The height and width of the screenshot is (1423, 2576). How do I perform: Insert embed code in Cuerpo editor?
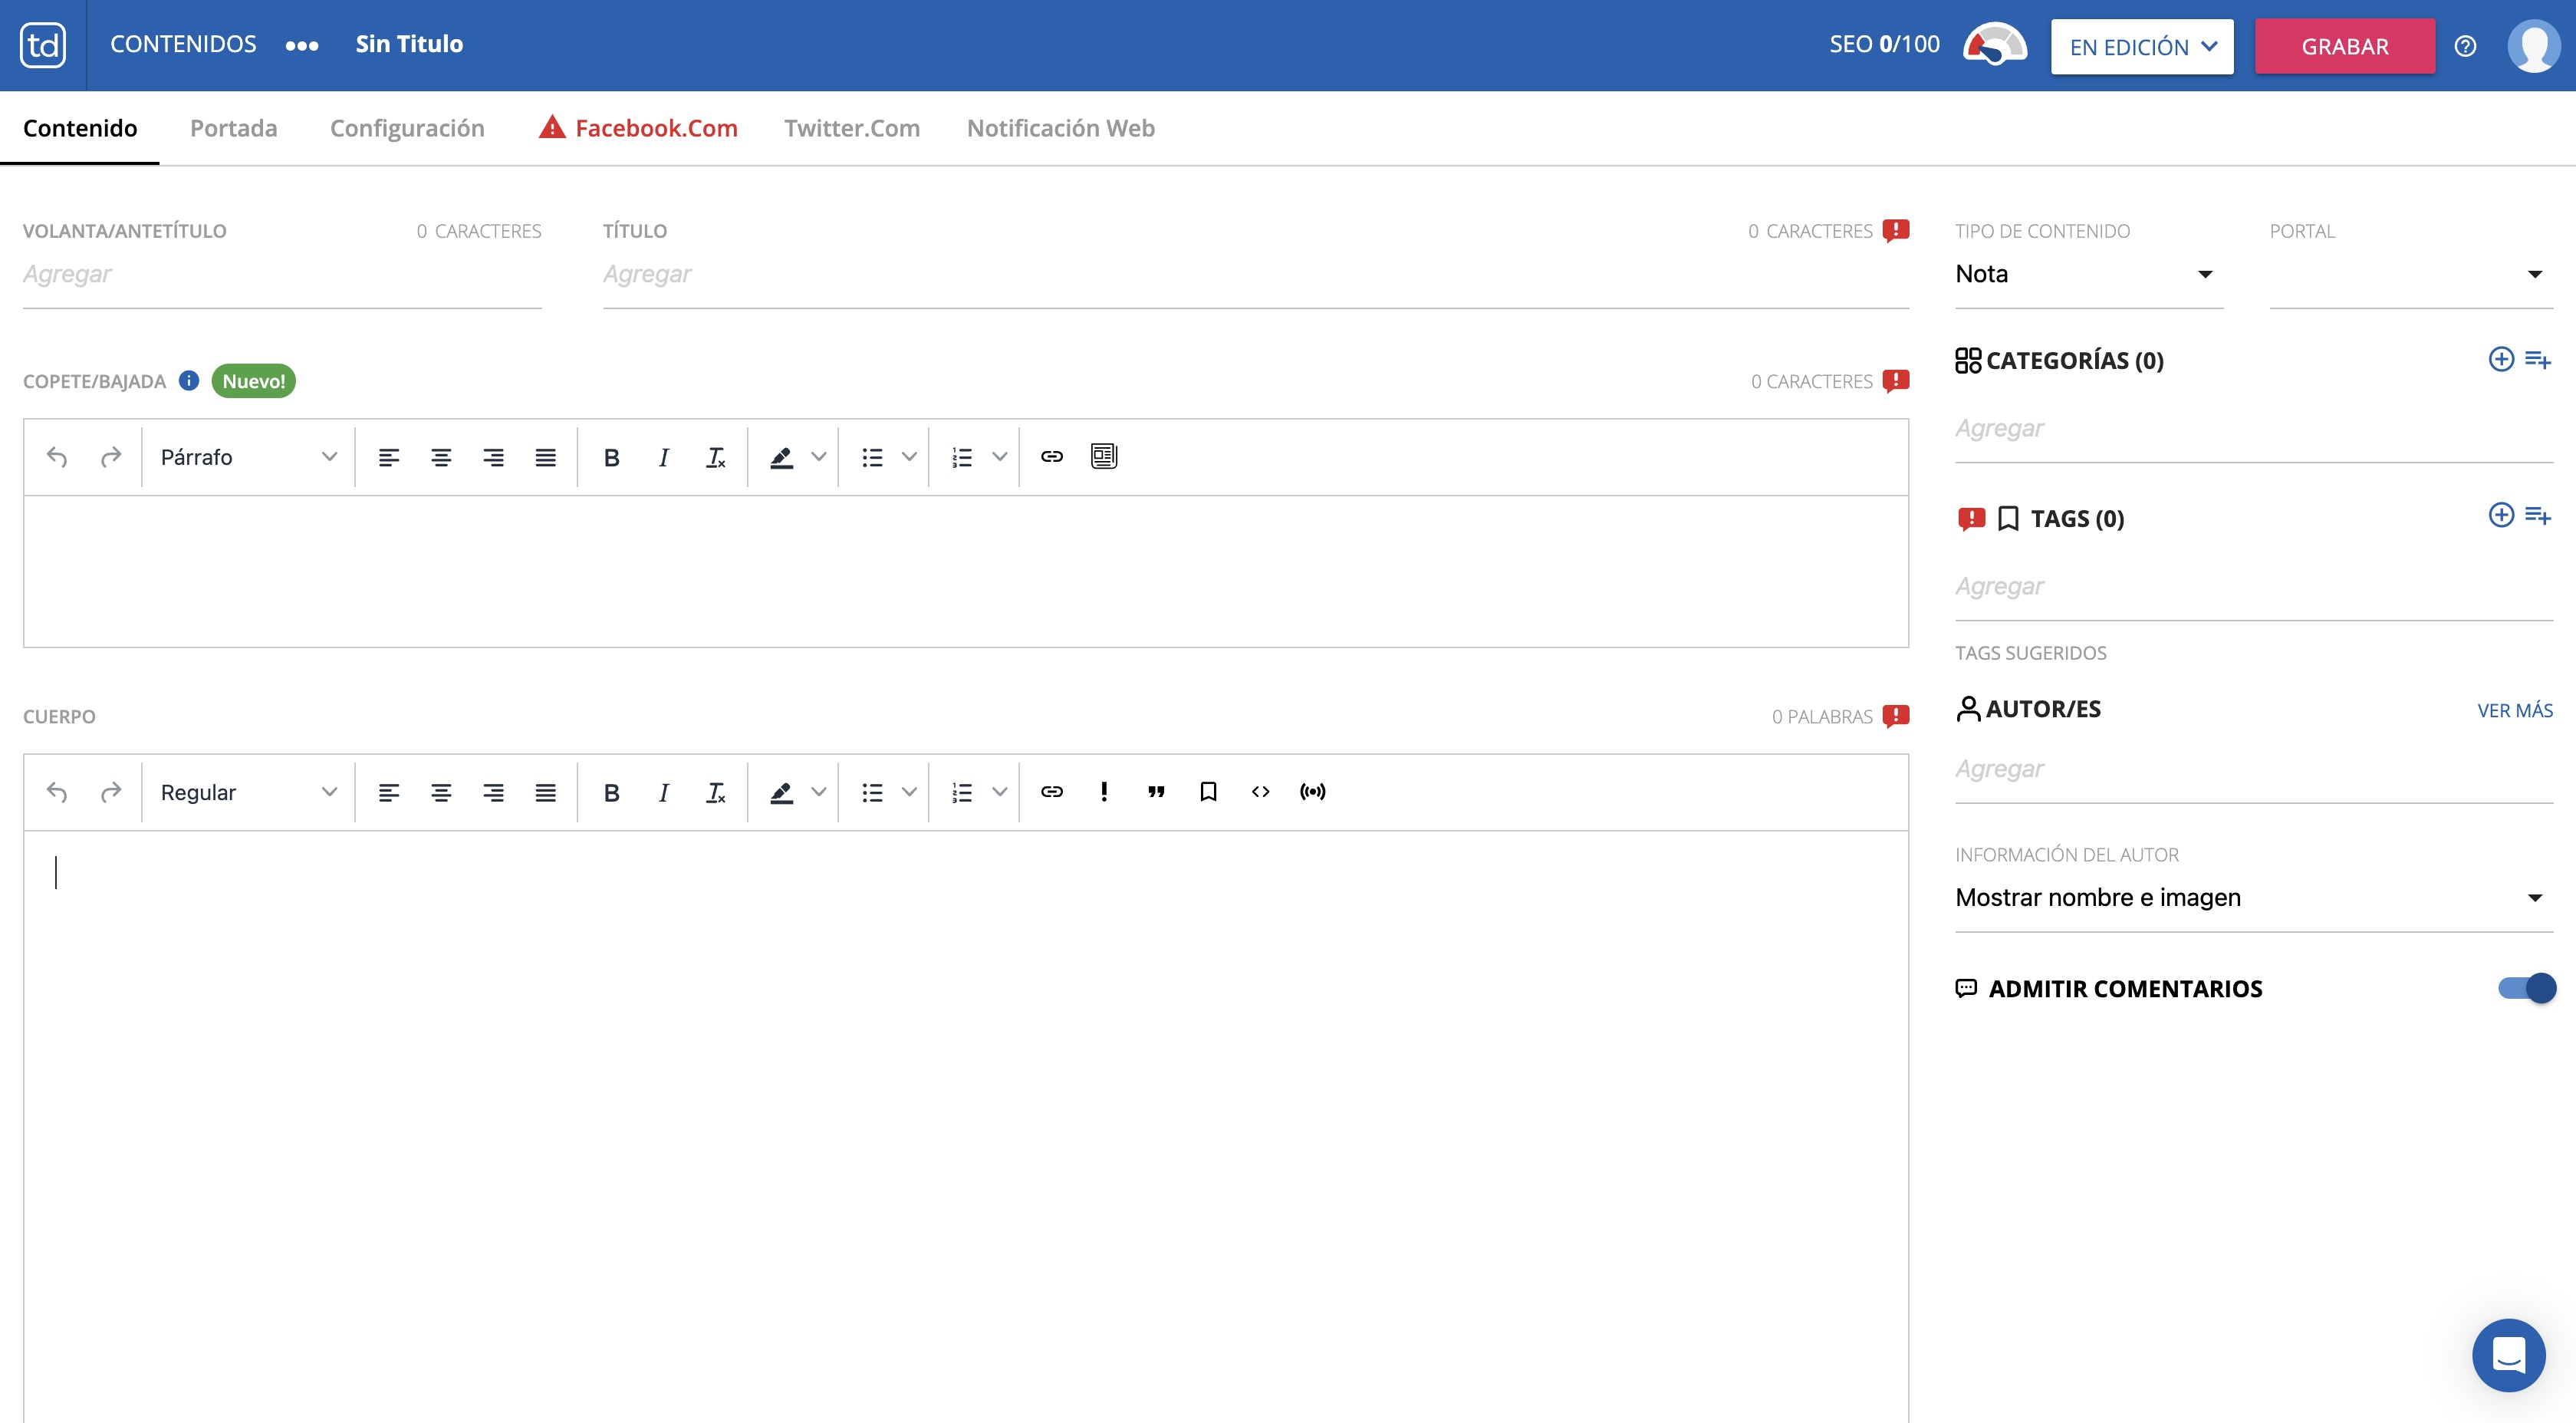[x=1260, y=792]
